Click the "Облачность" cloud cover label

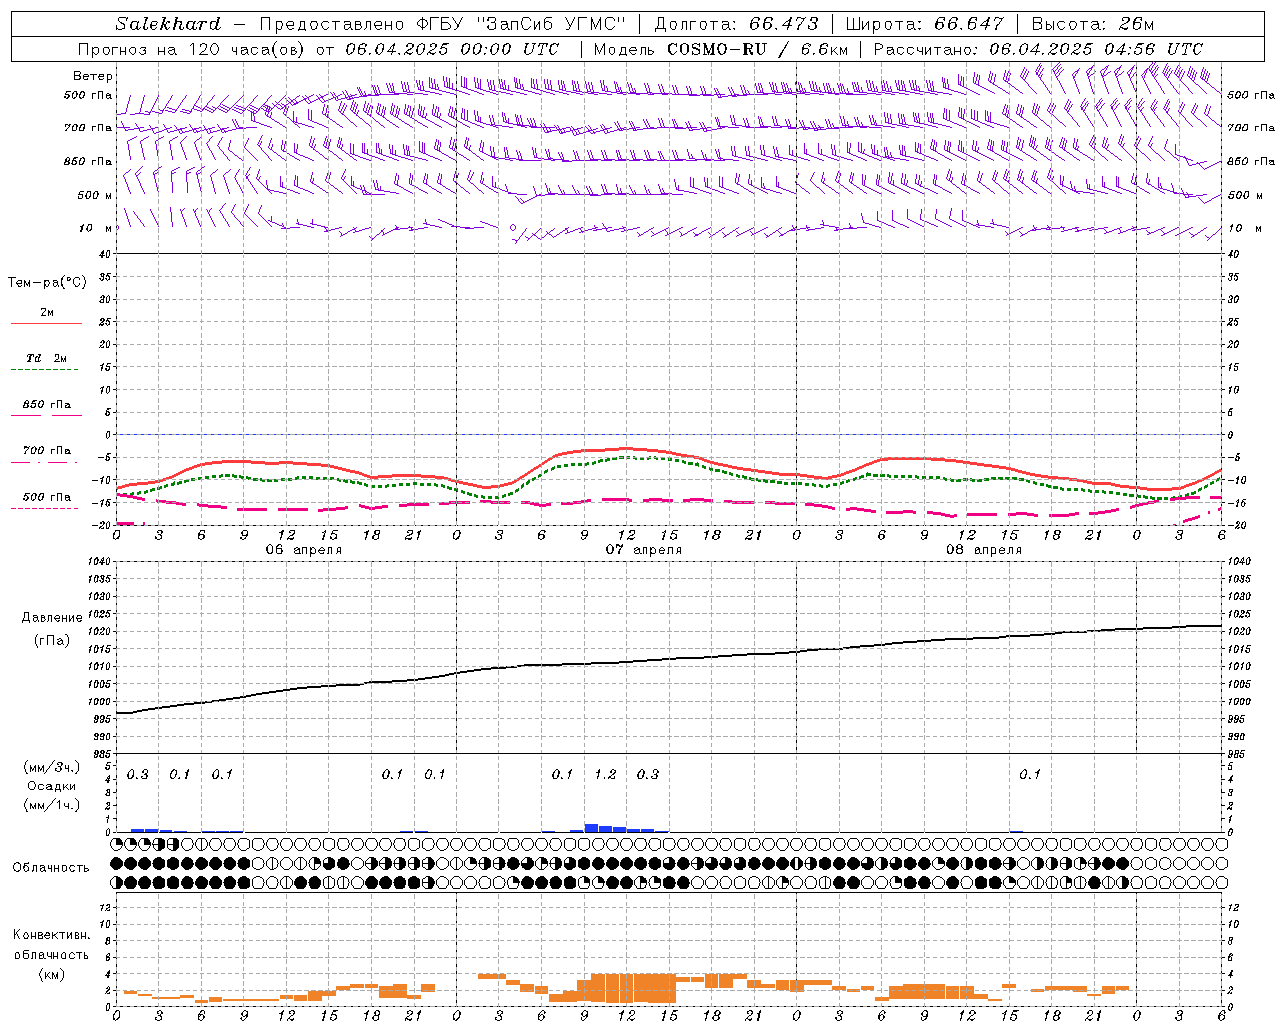tap(51, 868)
